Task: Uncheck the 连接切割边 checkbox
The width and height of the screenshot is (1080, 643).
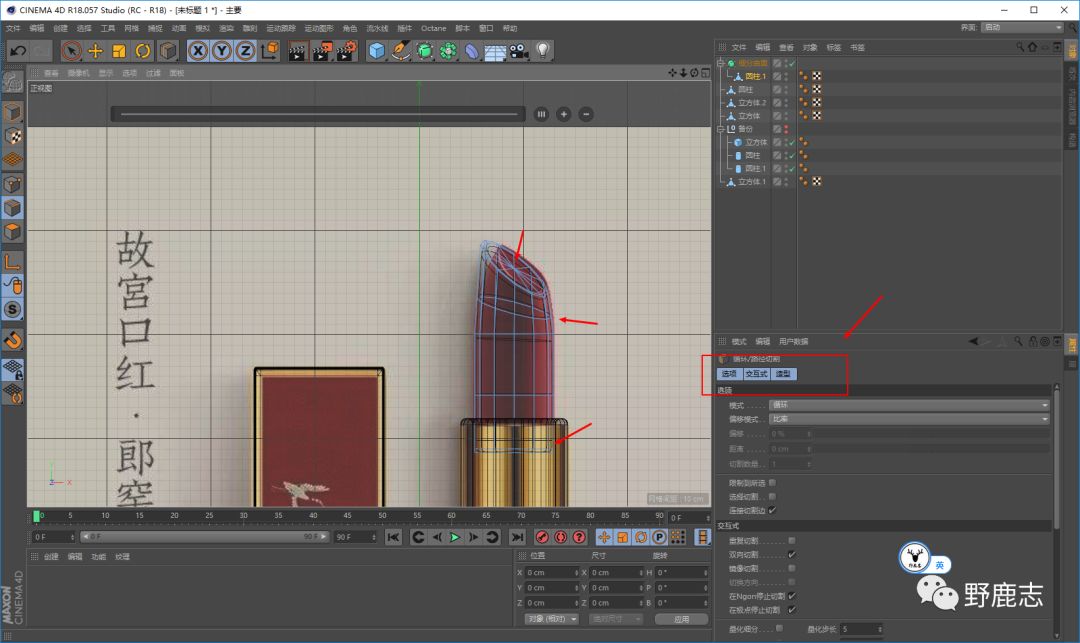Action: (772, 510)
